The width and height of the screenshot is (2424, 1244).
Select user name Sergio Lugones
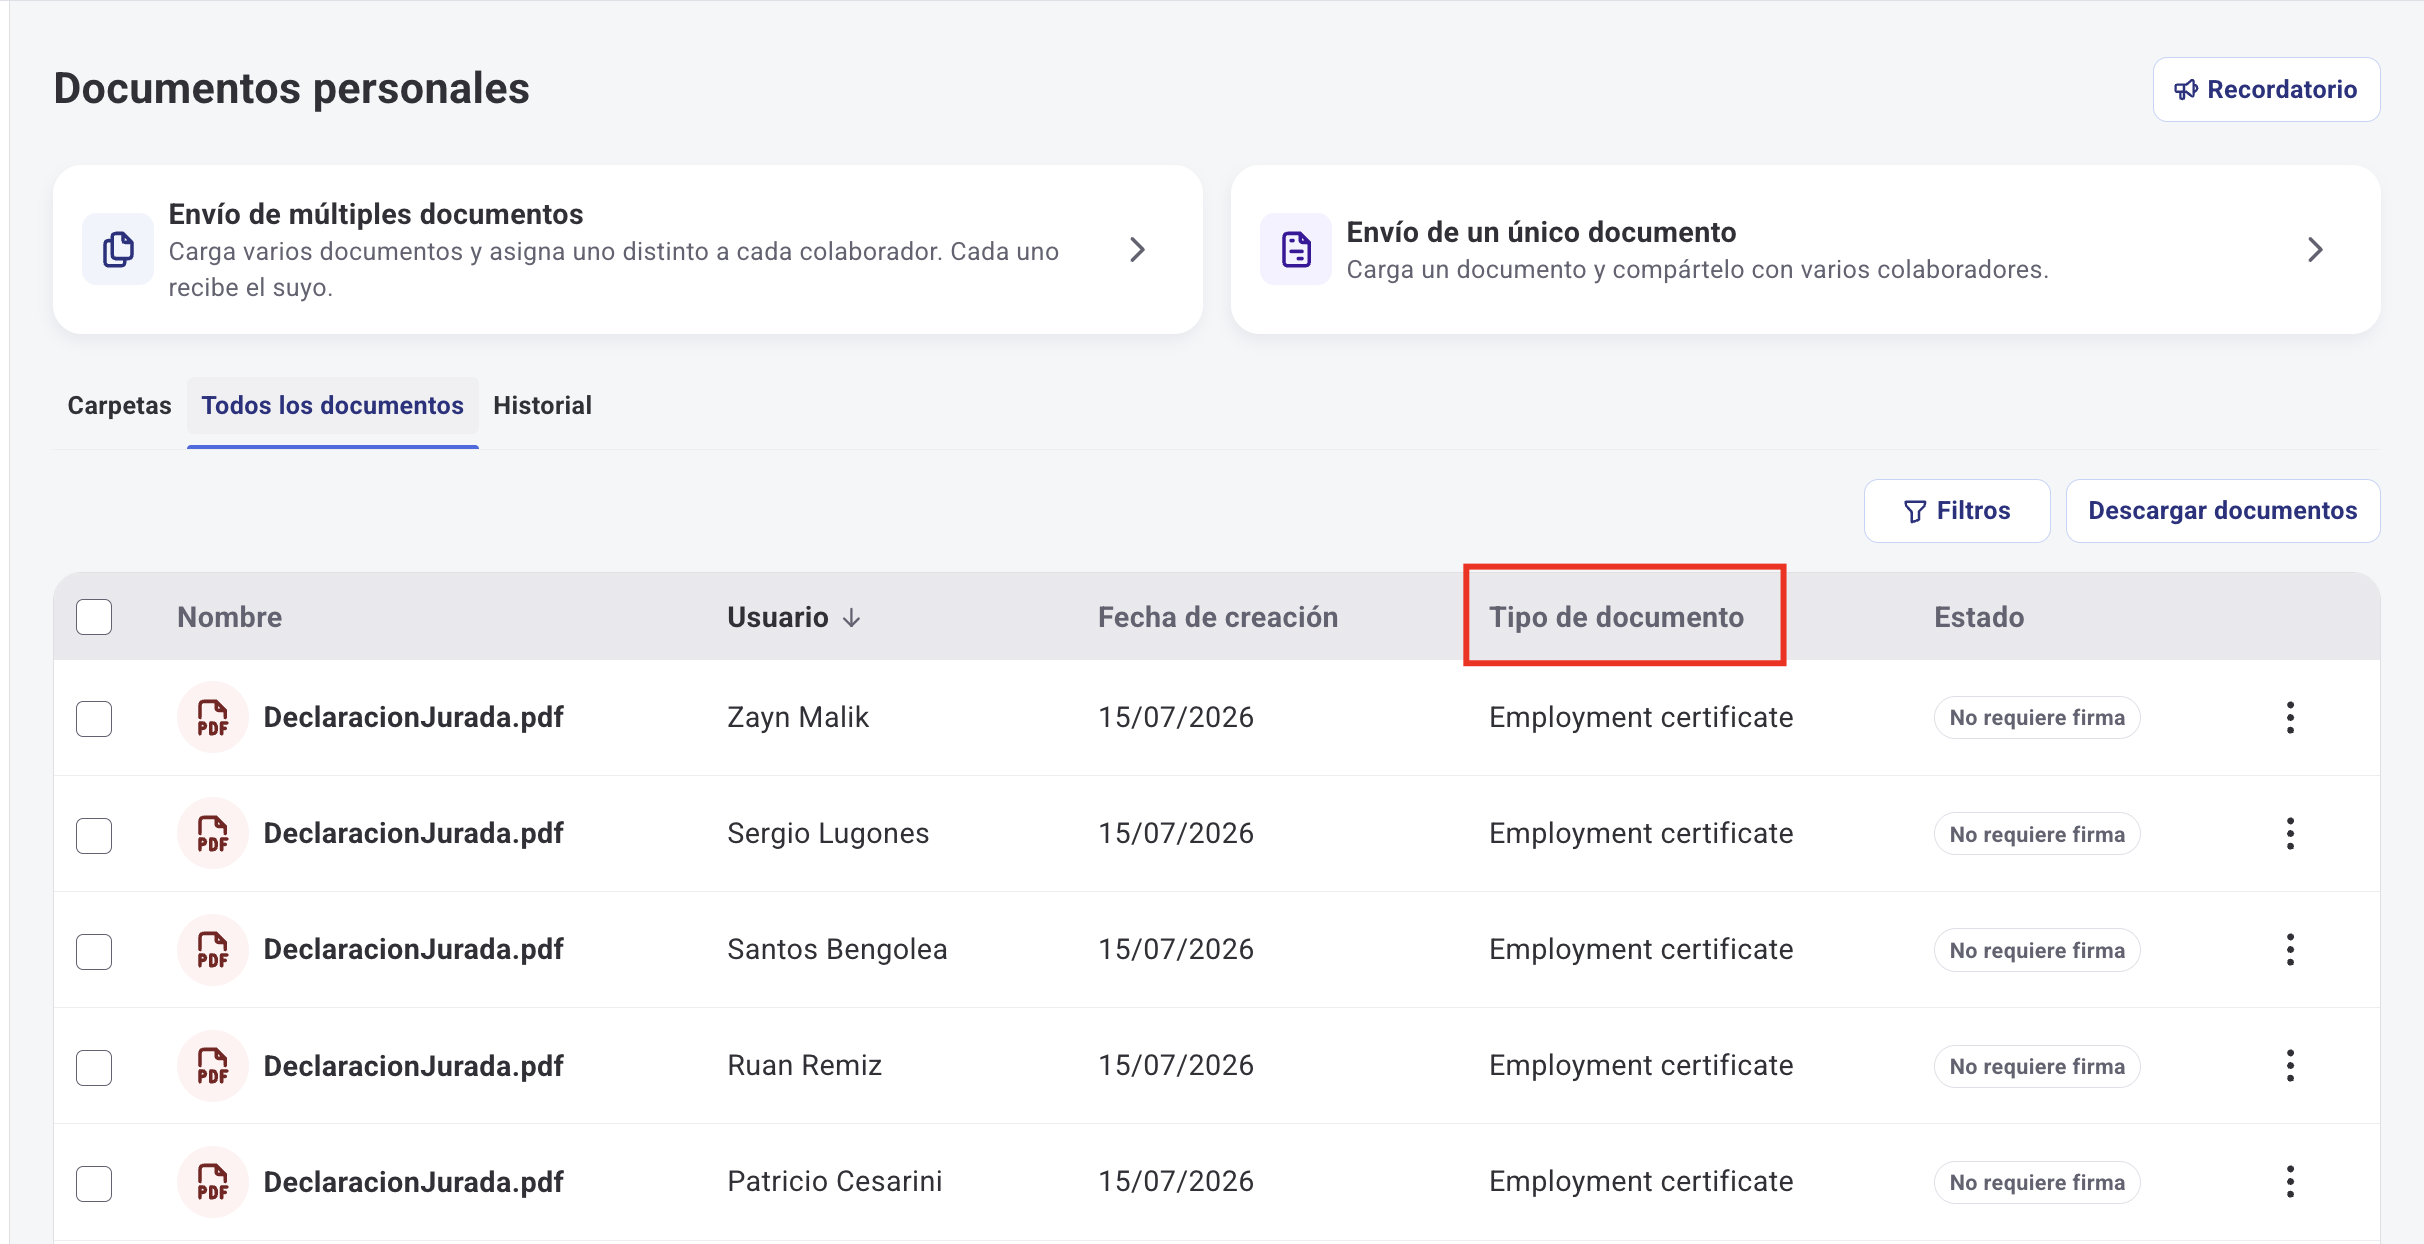(x=828, y=834)
